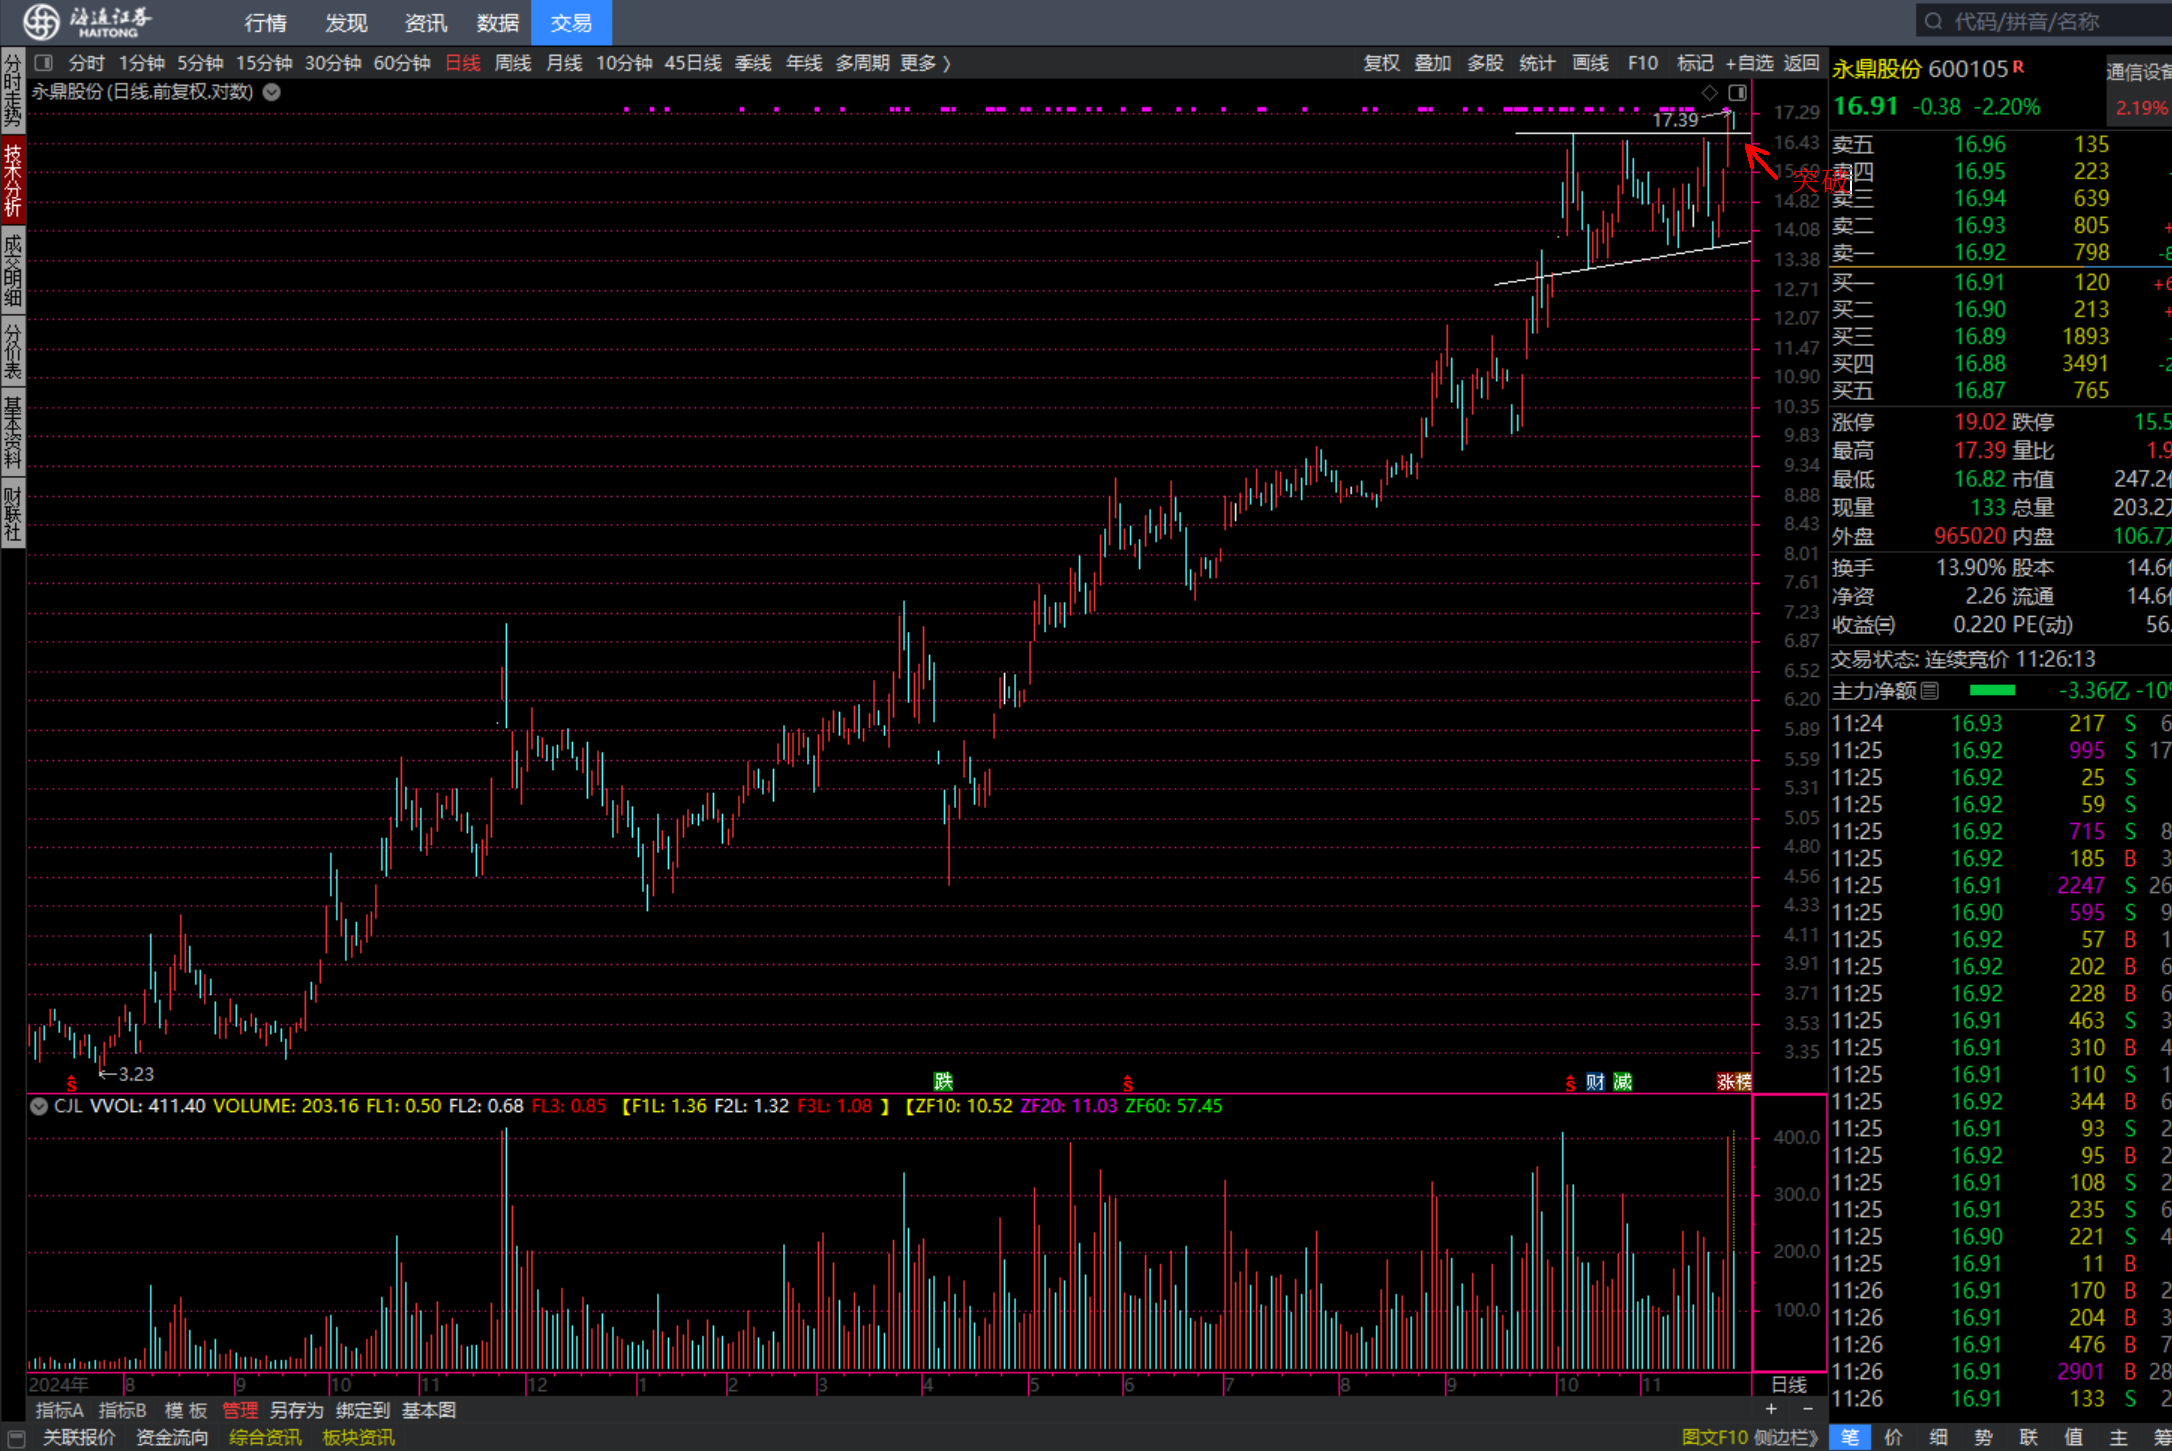Click the 画线 drawing tool button
2172x1451 pixels.
pos(1590,63)
